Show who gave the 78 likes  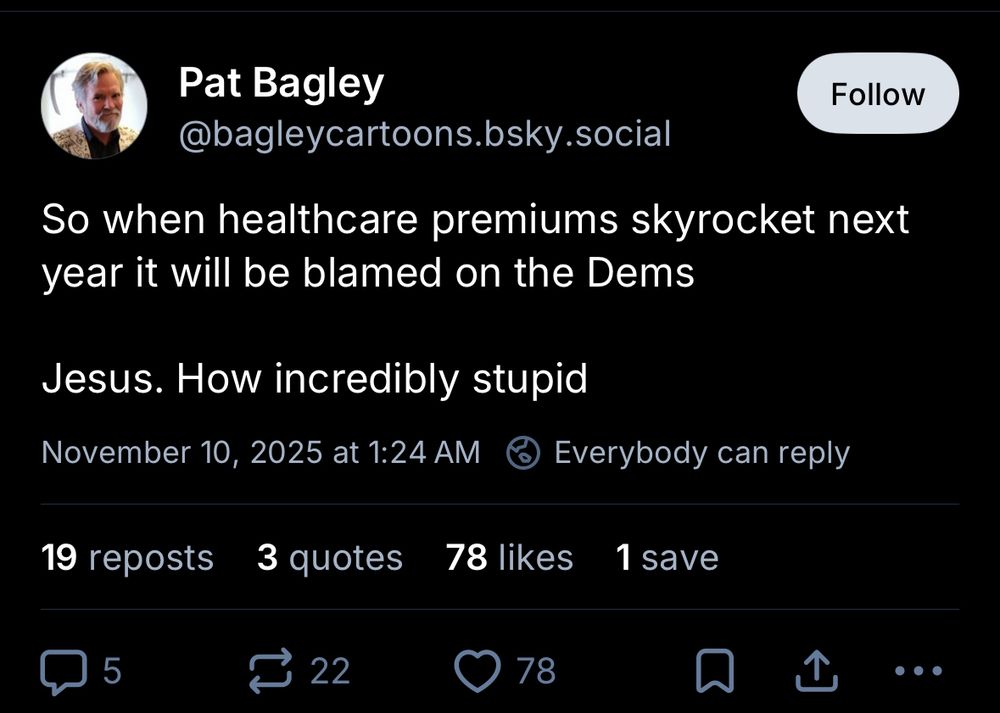coord(509,557)
